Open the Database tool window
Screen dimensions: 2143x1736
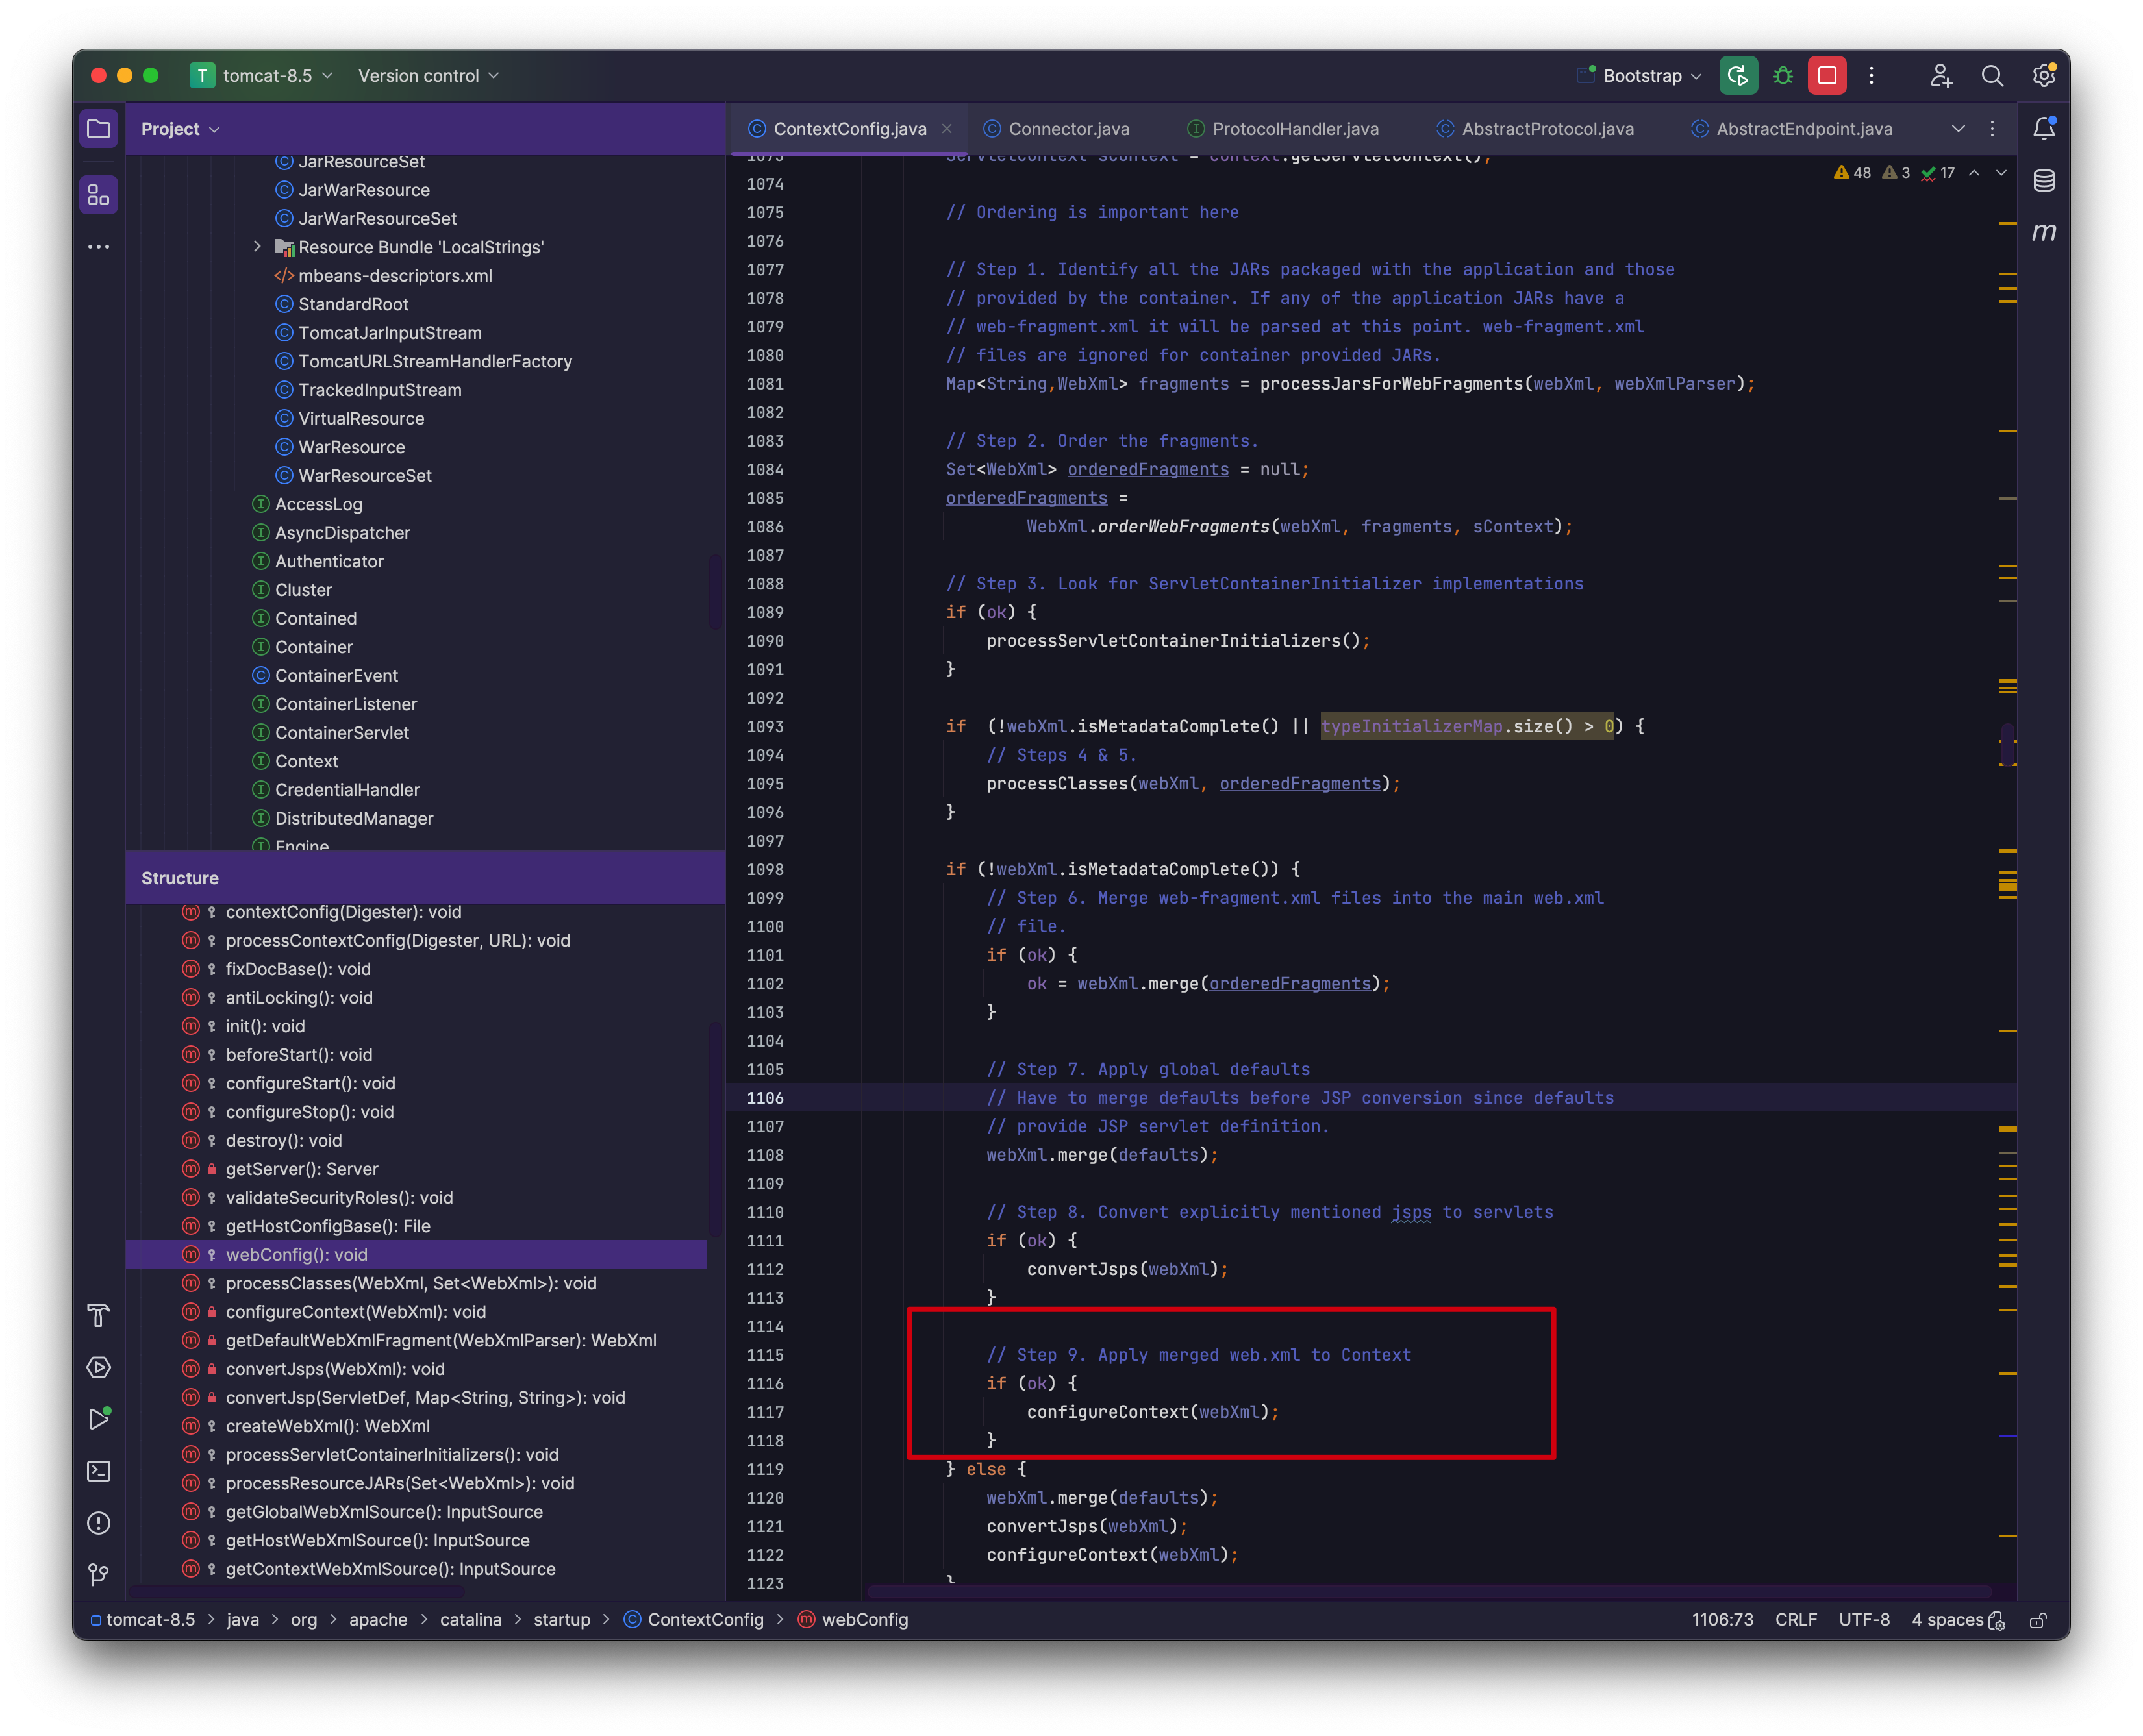2044,181
